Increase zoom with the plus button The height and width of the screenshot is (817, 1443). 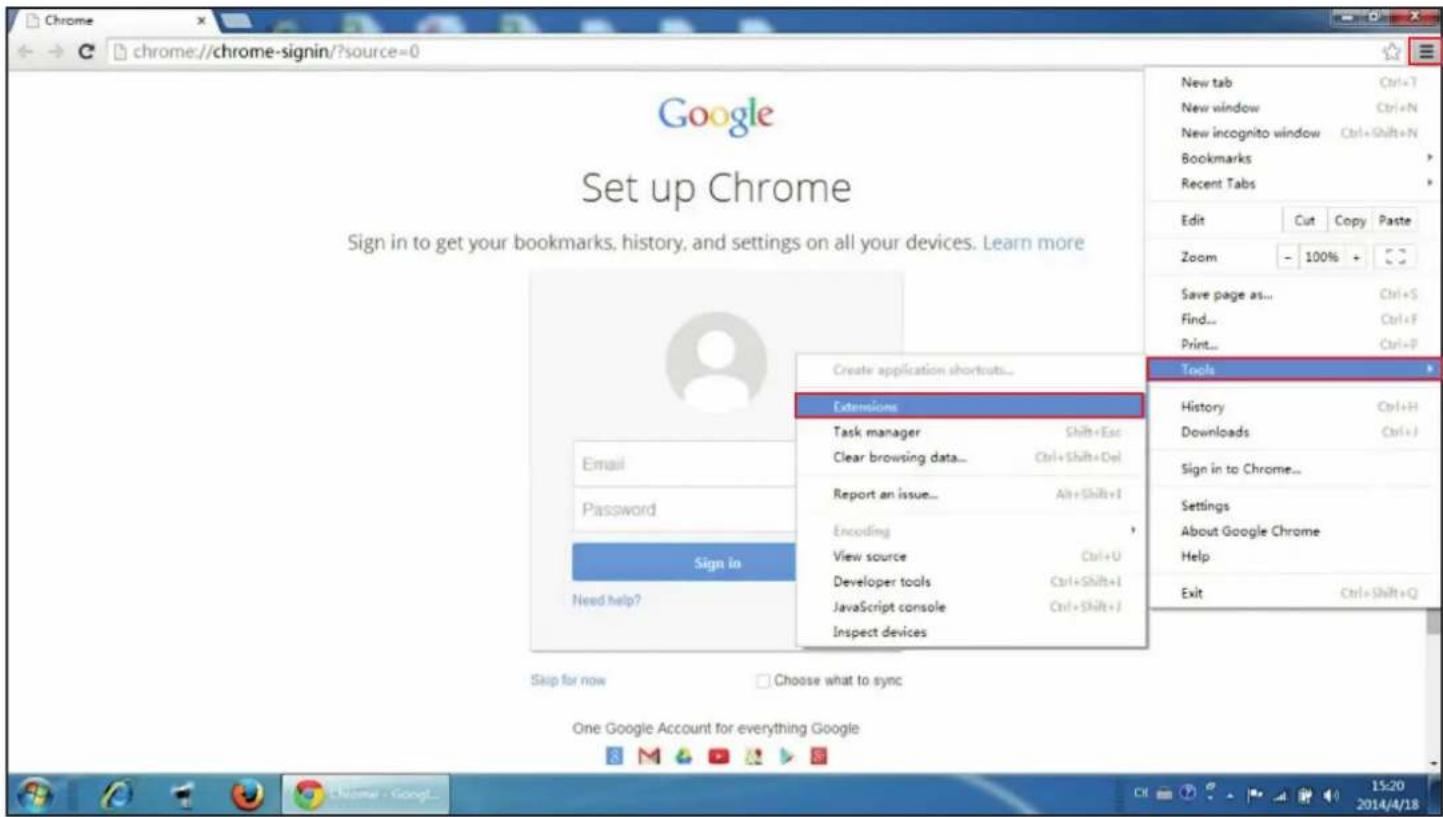click(x=1358, y=256)
